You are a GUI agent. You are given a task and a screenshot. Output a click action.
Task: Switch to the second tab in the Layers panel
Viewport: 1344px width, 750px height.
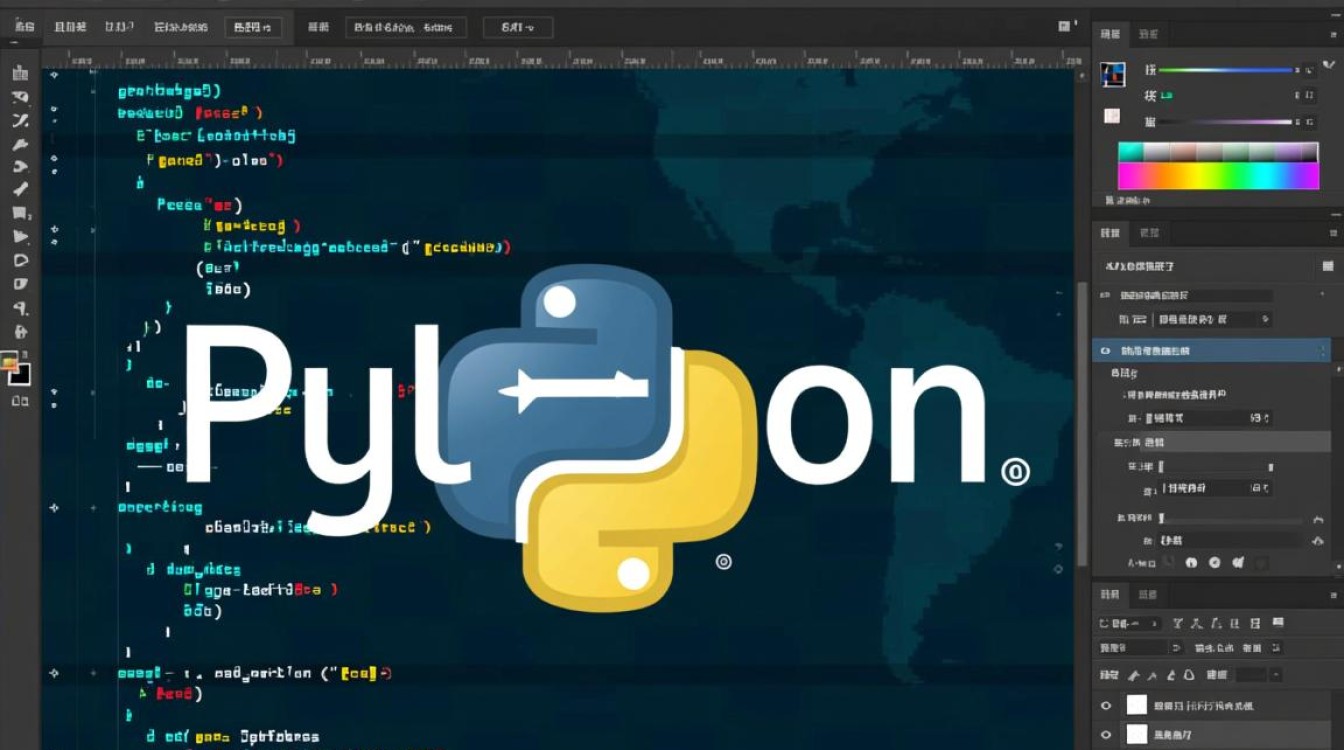coord(1148,595)
